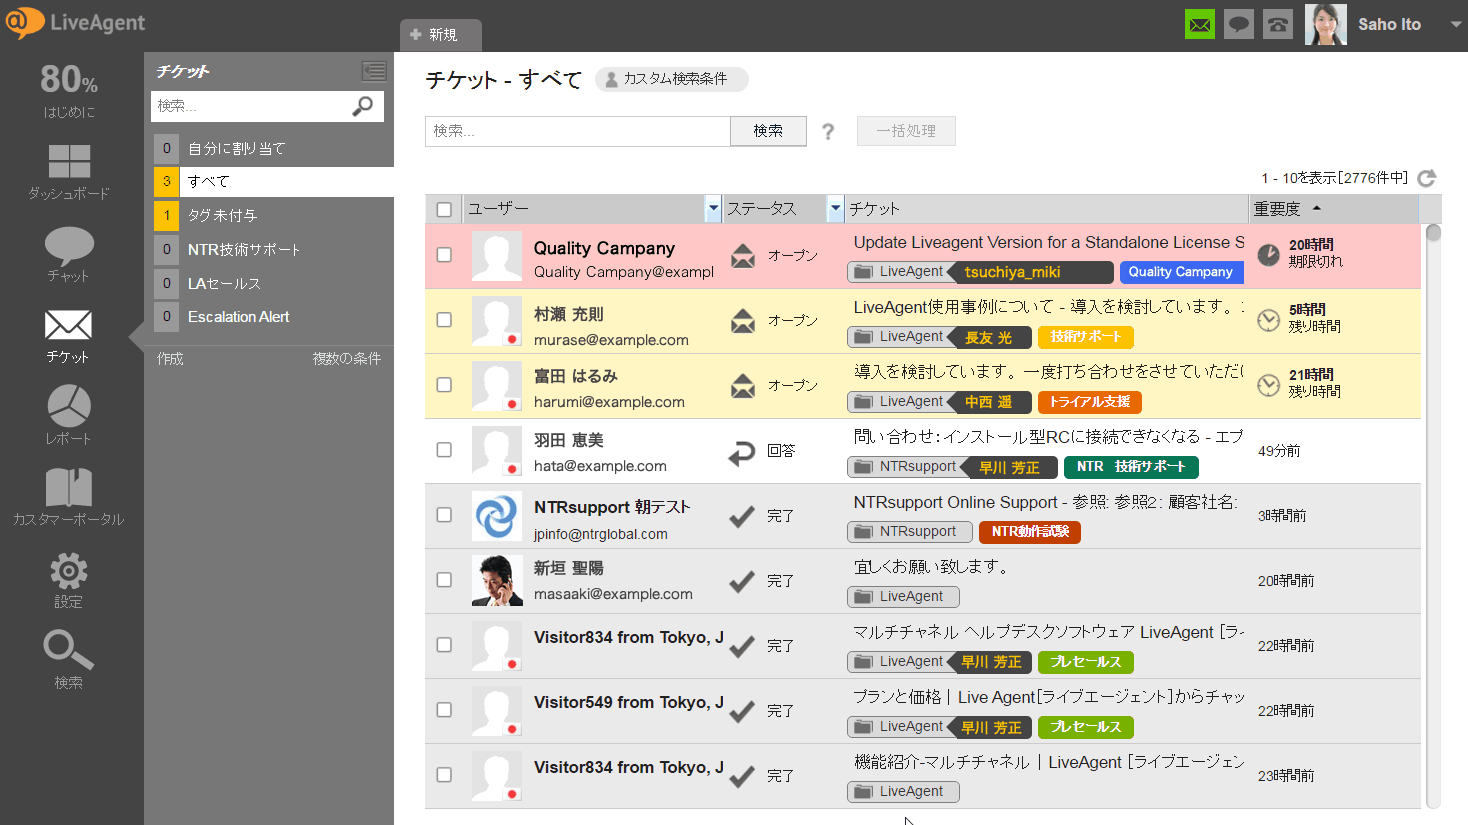Click the orange トライアル支援 tag
This screenshot has width=1468, height=825.
[1089, 402]
